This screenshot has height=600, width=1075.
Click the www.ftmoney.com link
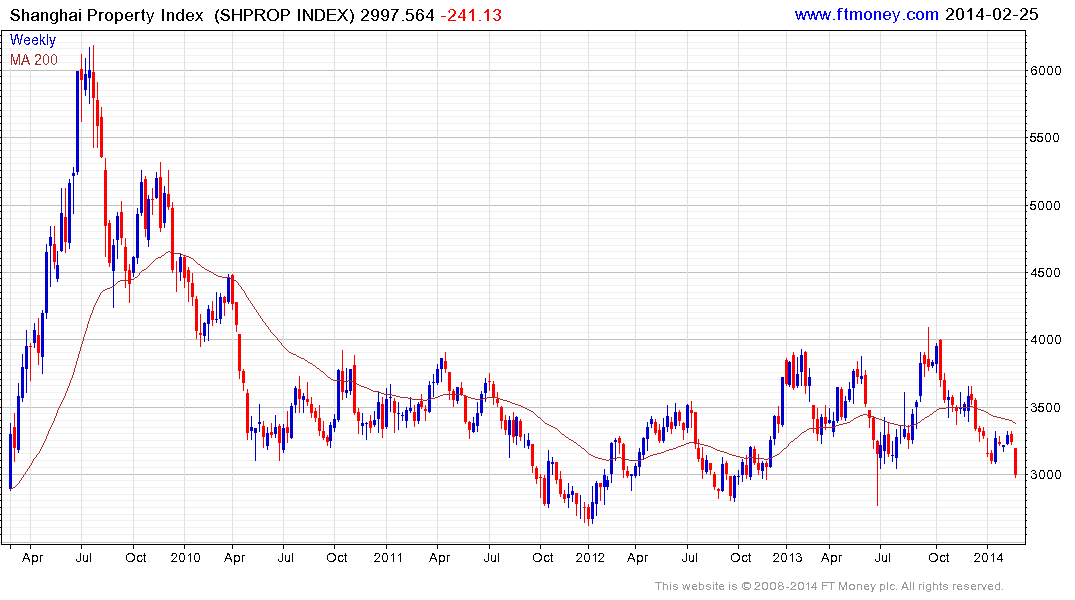866,14
